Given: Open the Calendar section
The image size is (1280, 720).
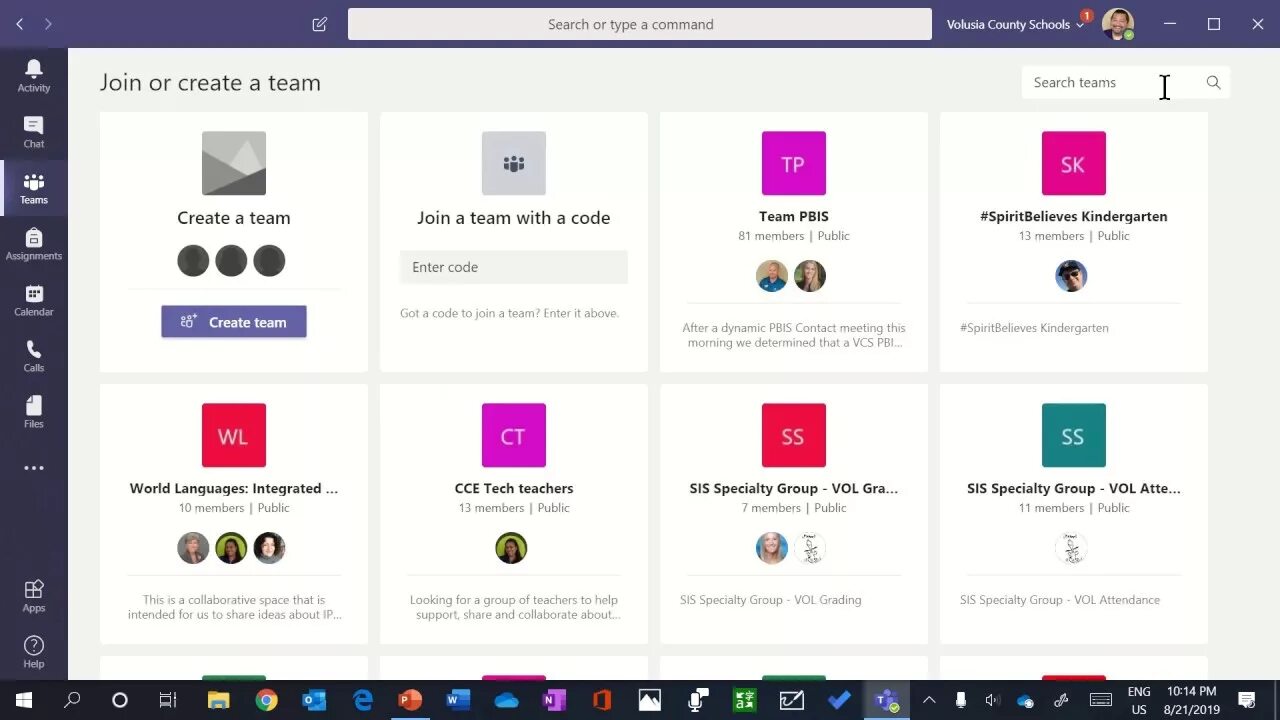Looking at the screenshot, I should [34, 300].
